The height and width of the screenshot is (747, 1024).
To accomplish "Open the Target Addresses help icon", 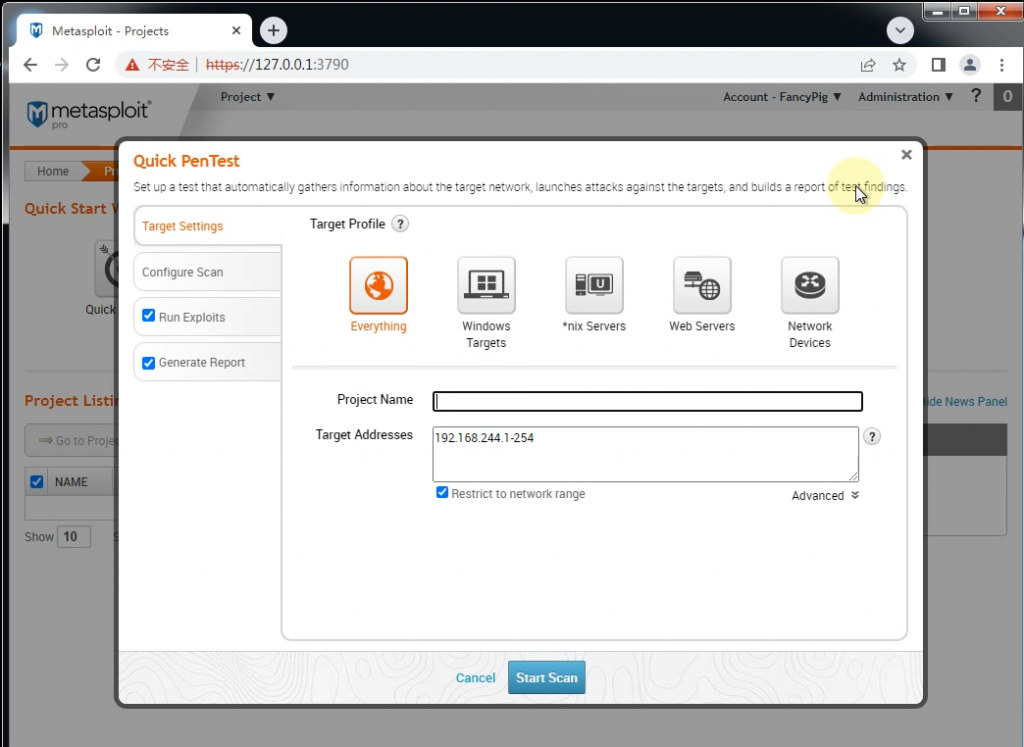I will click(872, 436).
